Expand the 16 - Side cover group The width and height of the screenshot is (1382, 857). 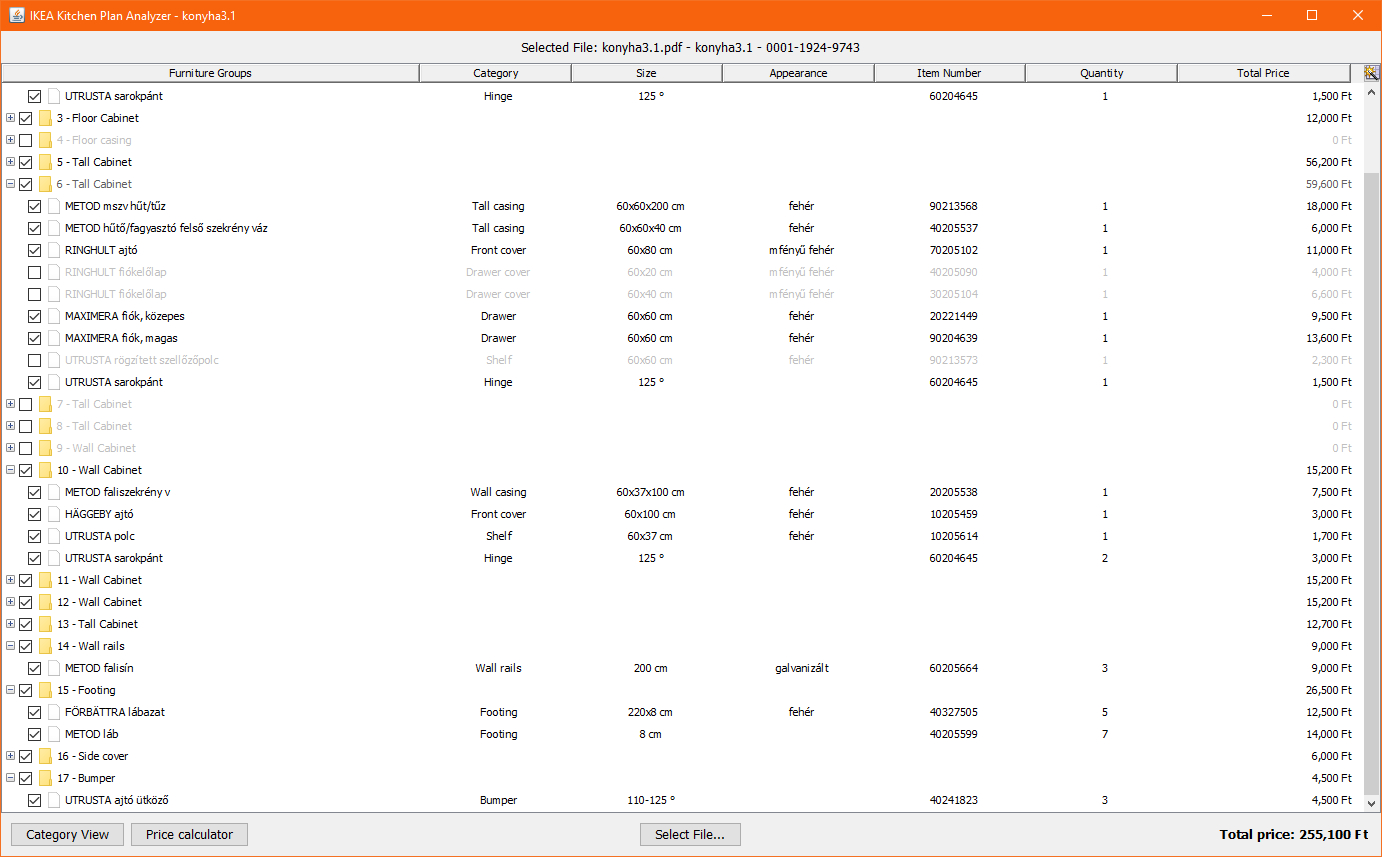(10, 756)
